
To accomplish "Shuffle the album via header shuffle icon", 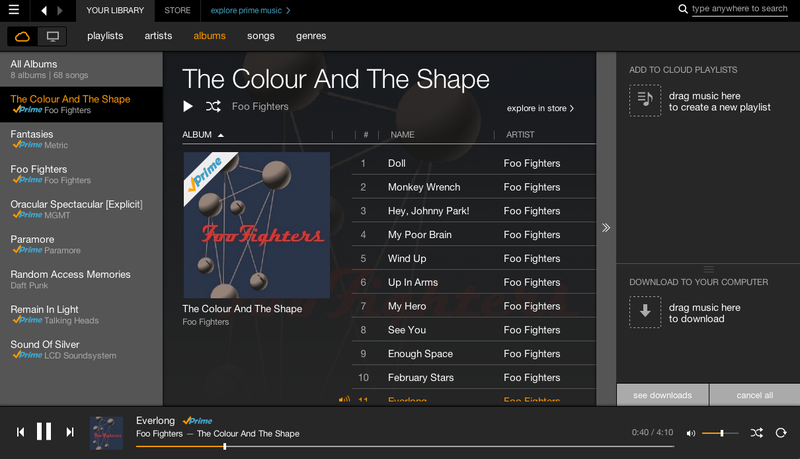I will (213, 106).
